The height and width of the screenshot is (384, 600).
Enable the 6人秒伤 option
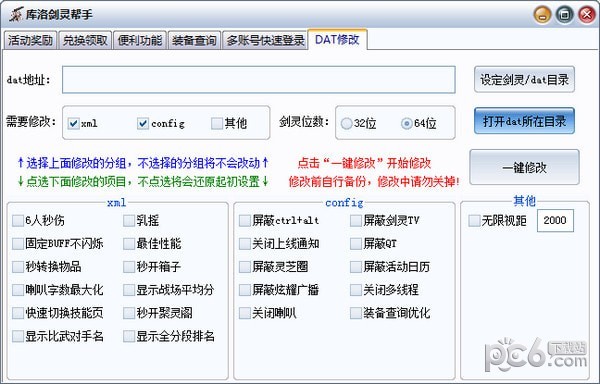18,221
